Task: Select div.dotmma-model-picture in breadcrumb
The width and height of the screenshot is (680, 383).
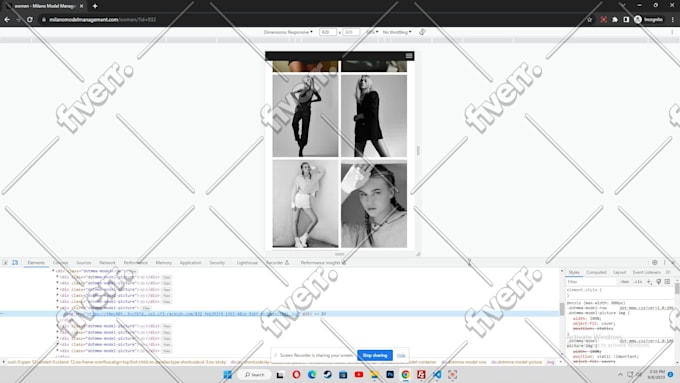Action: click(x=517, y=362)
